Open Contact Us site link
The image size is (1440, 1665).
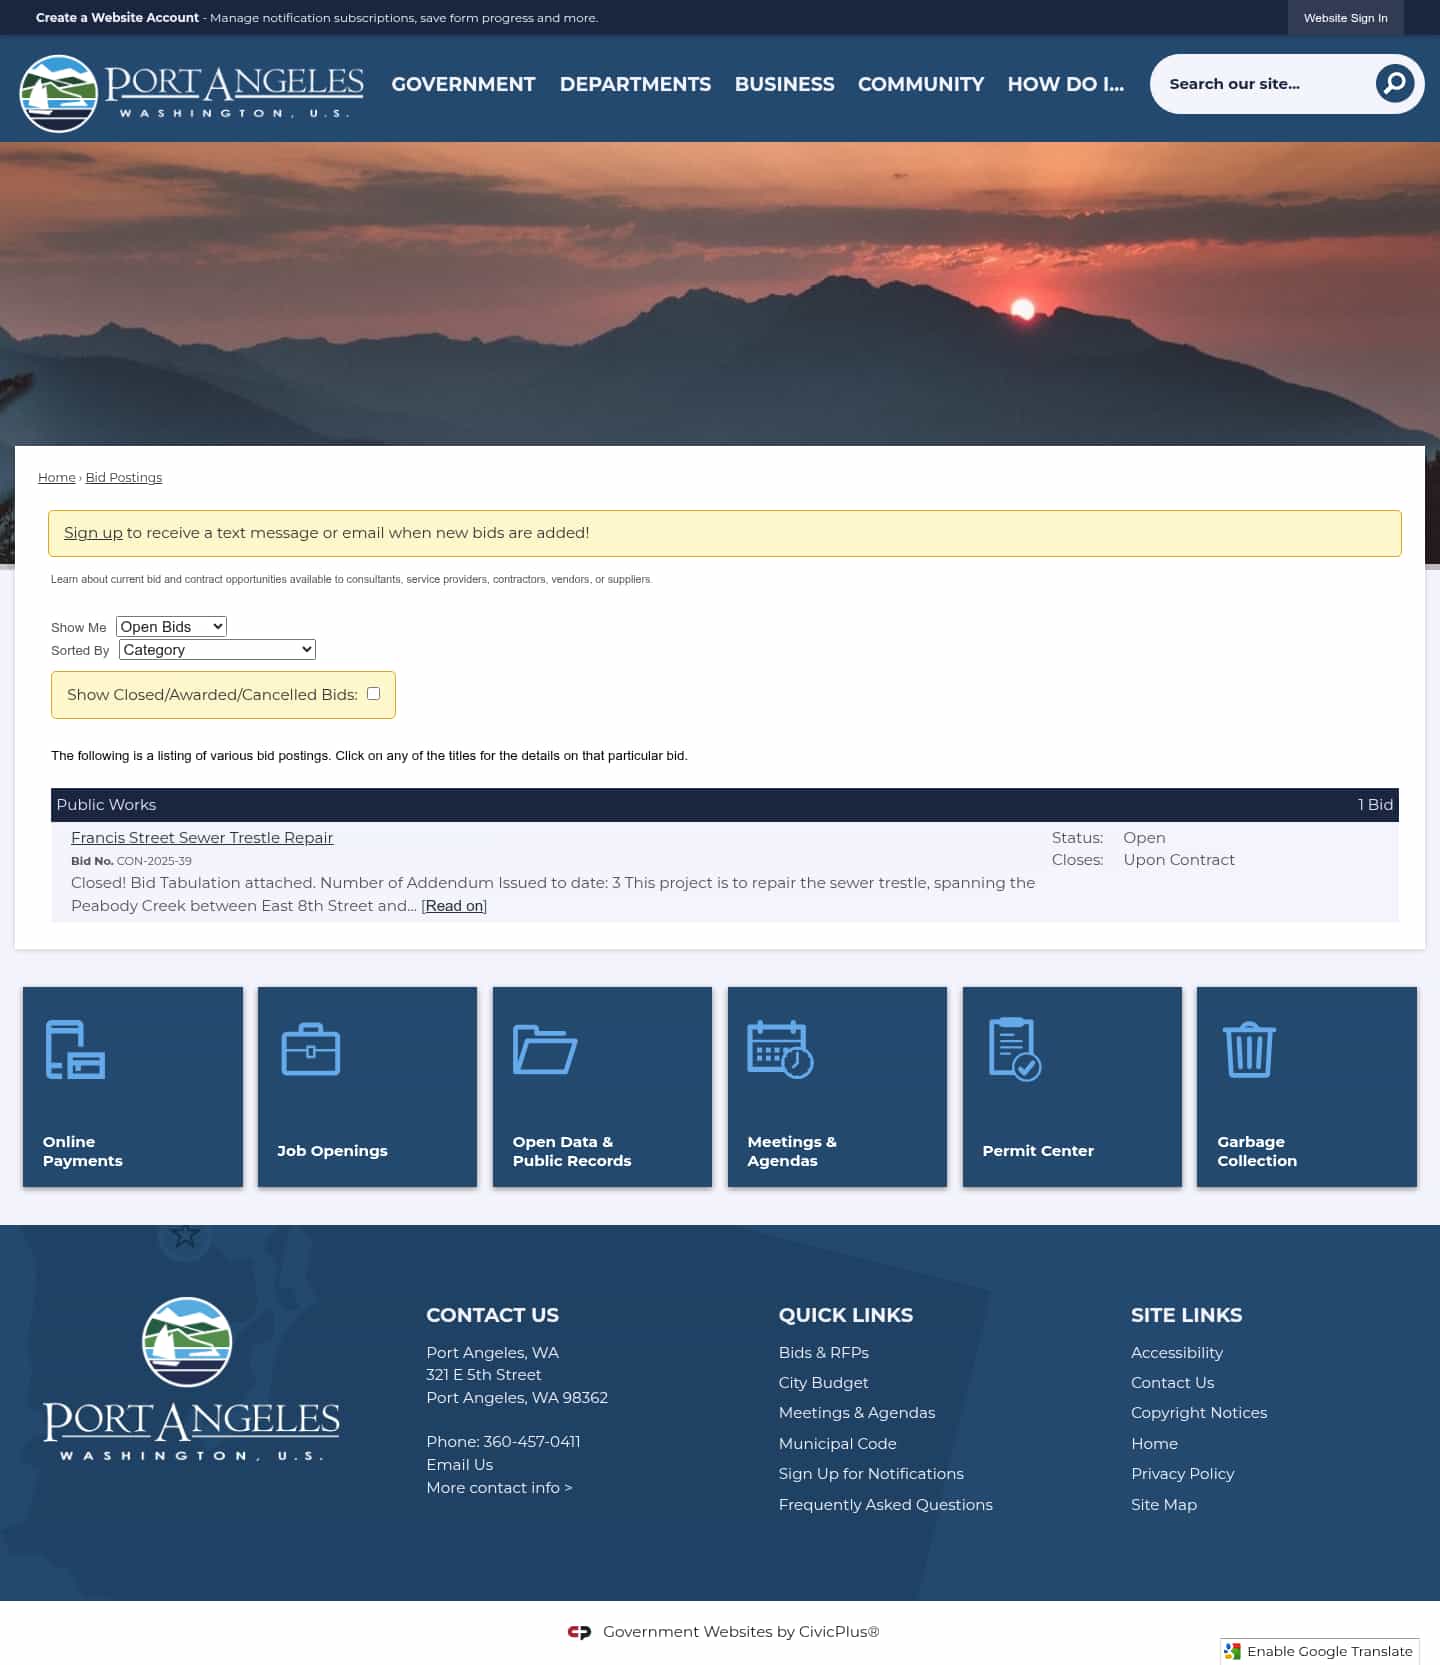[1172, 1383]
